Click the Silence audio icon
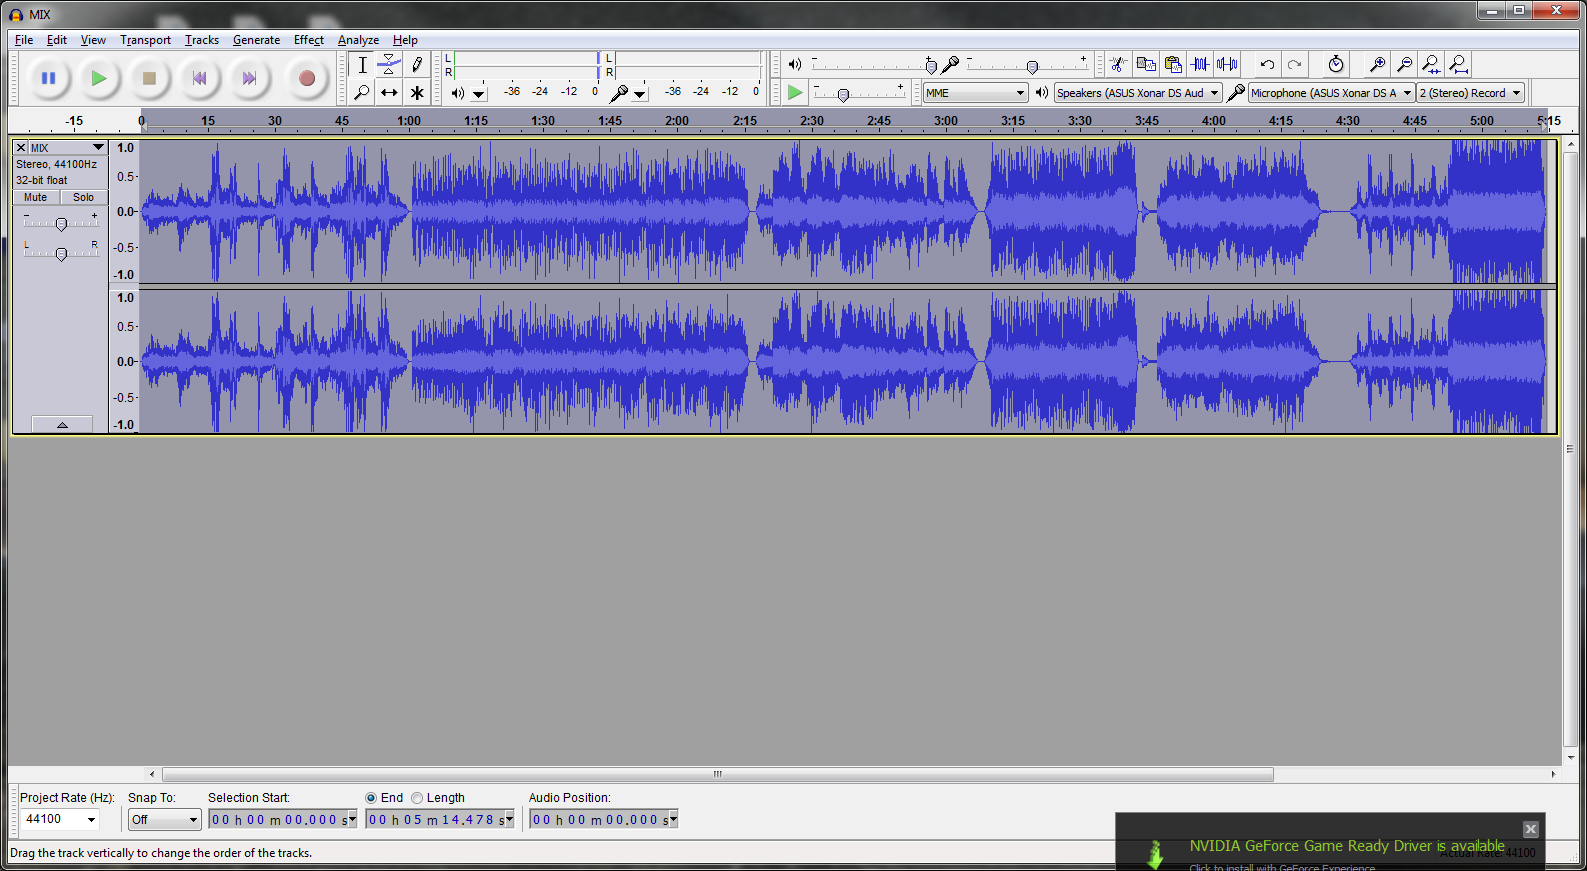Viewport: 1587px width, 871px height. (x=1227, y=64)
